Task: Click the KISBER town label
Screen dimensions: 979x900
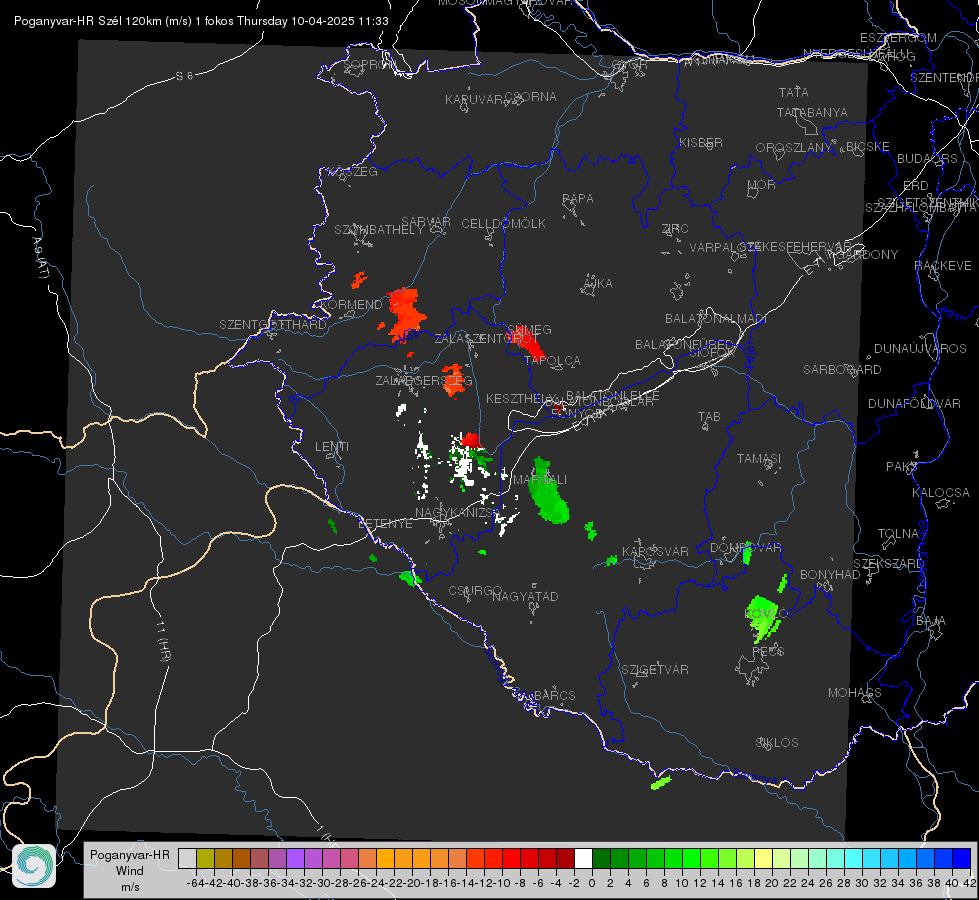Action: click(x=701, y=142)
